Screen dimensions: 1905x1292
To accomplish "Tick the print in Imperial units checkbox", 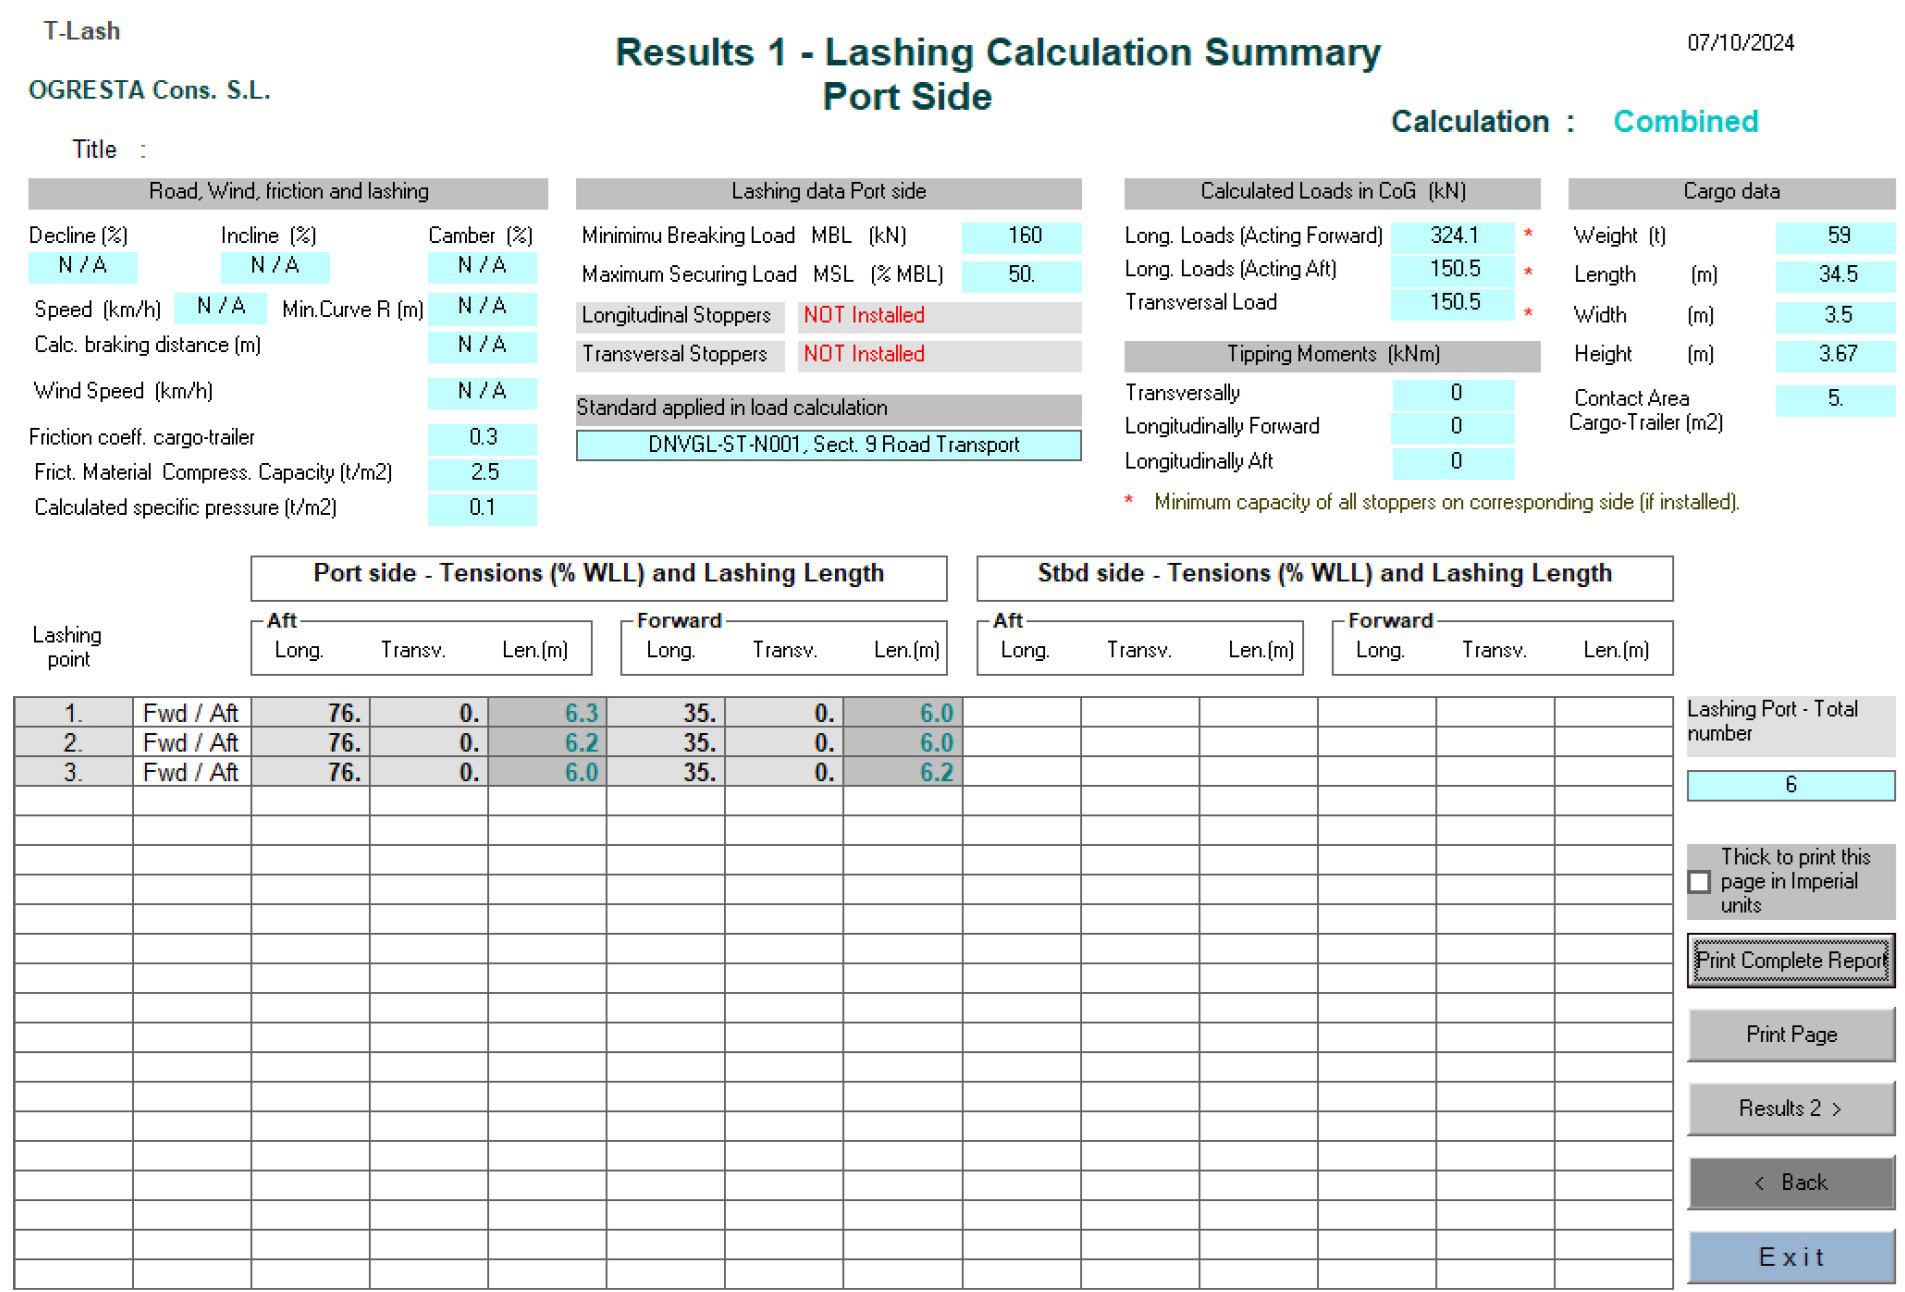I will click(x=1699, y=882).
